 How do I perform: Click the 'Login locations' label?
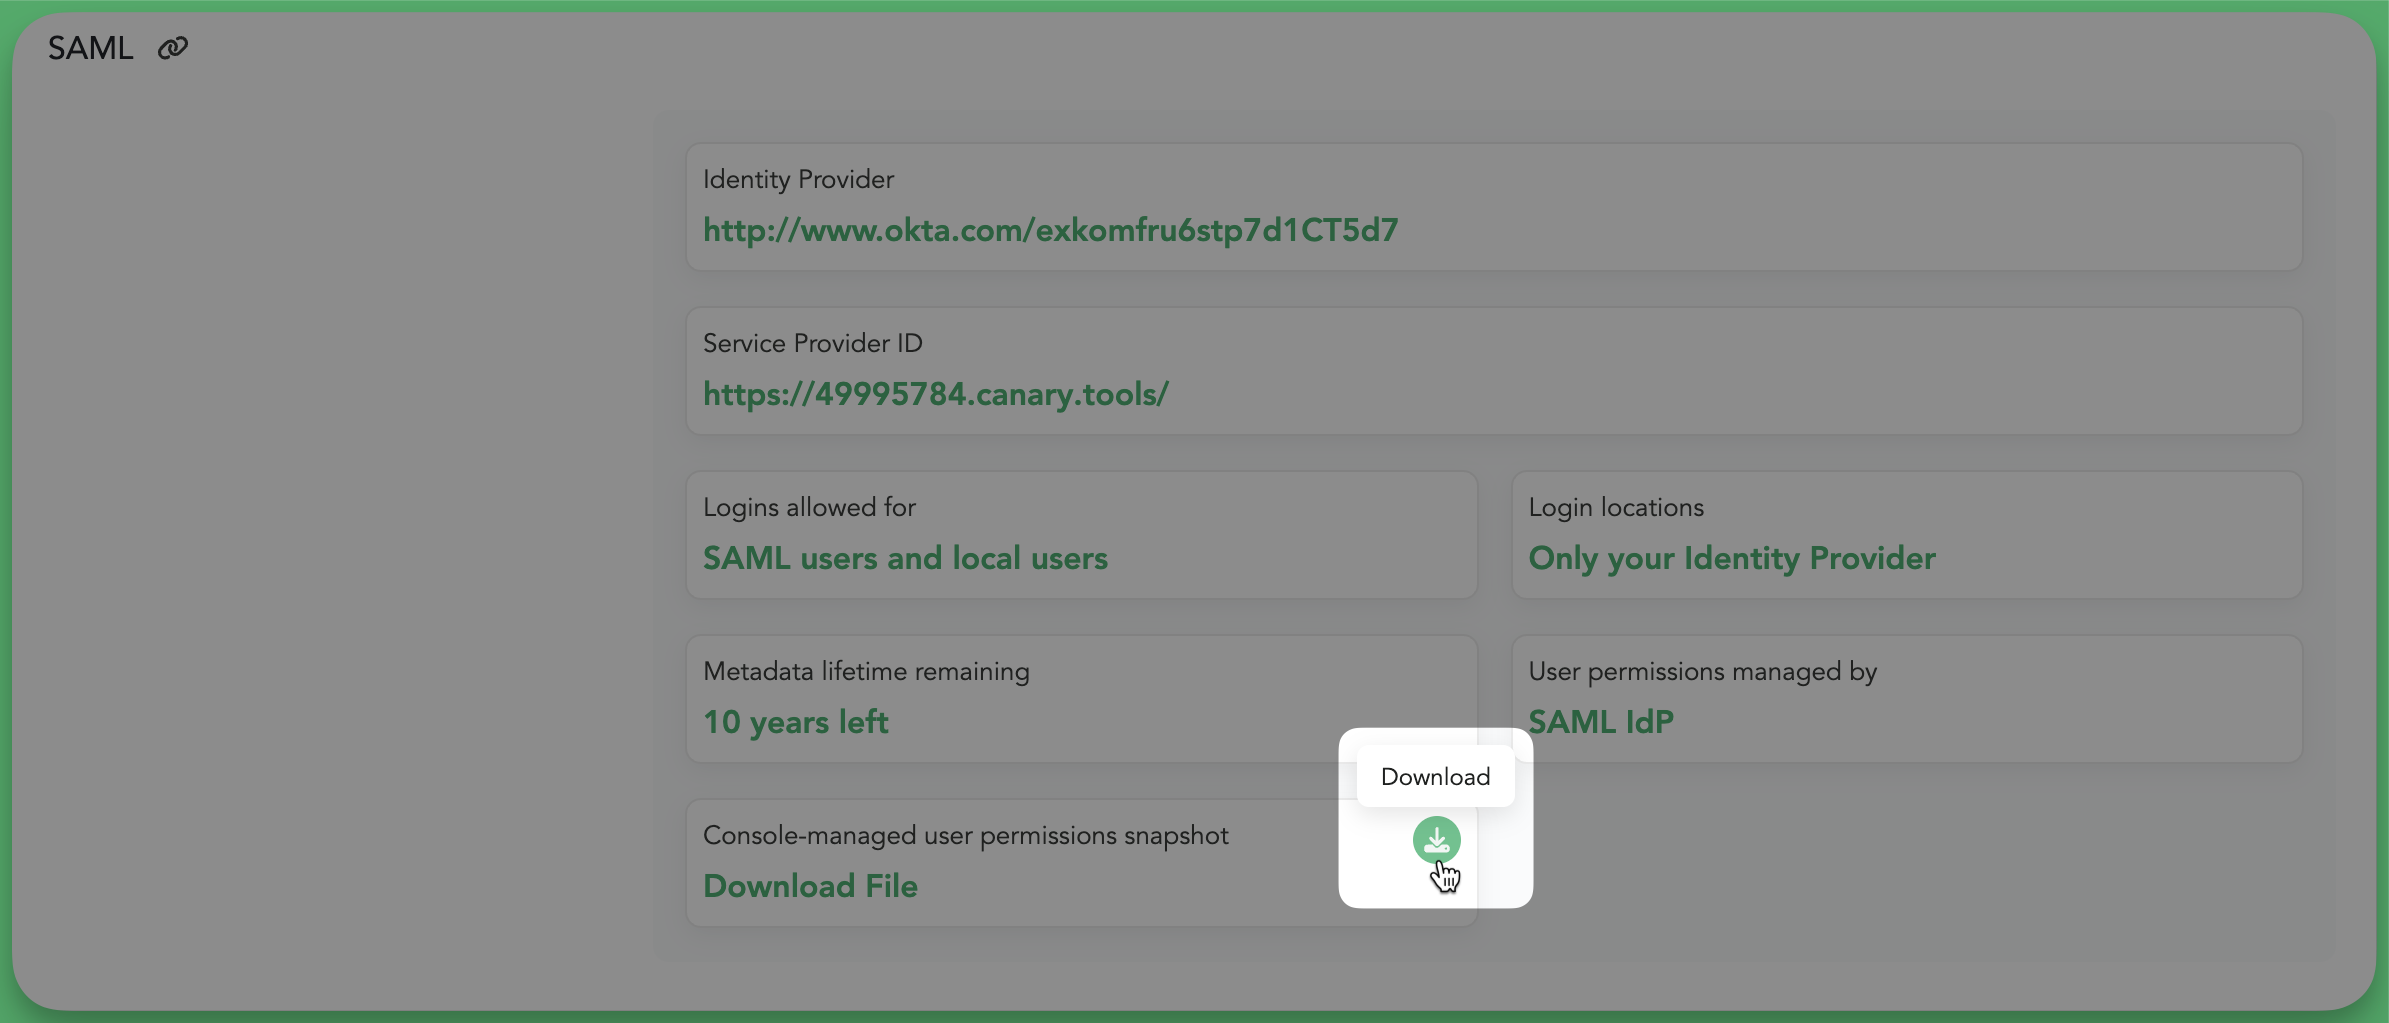tap(1616, 507)
